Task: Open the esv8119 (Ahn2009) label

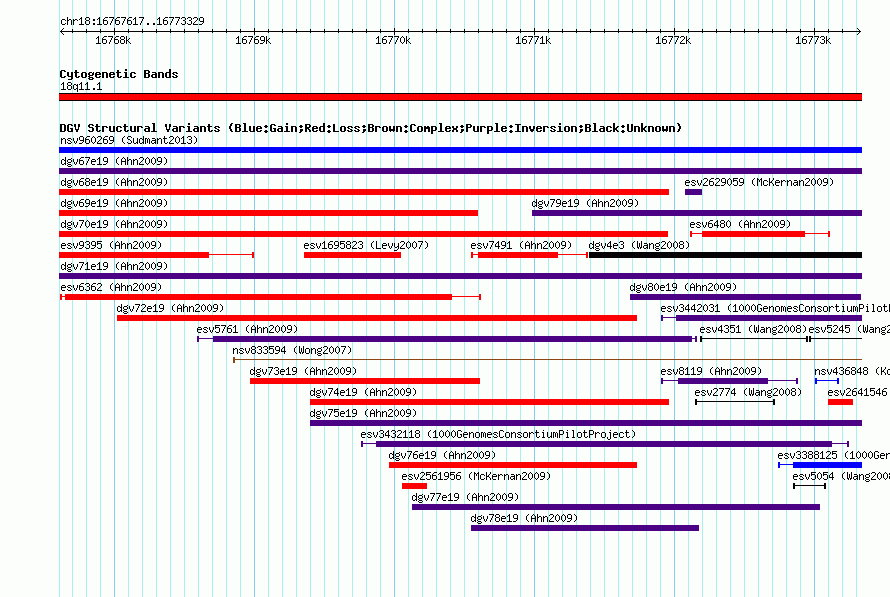Action: [711, 371]
